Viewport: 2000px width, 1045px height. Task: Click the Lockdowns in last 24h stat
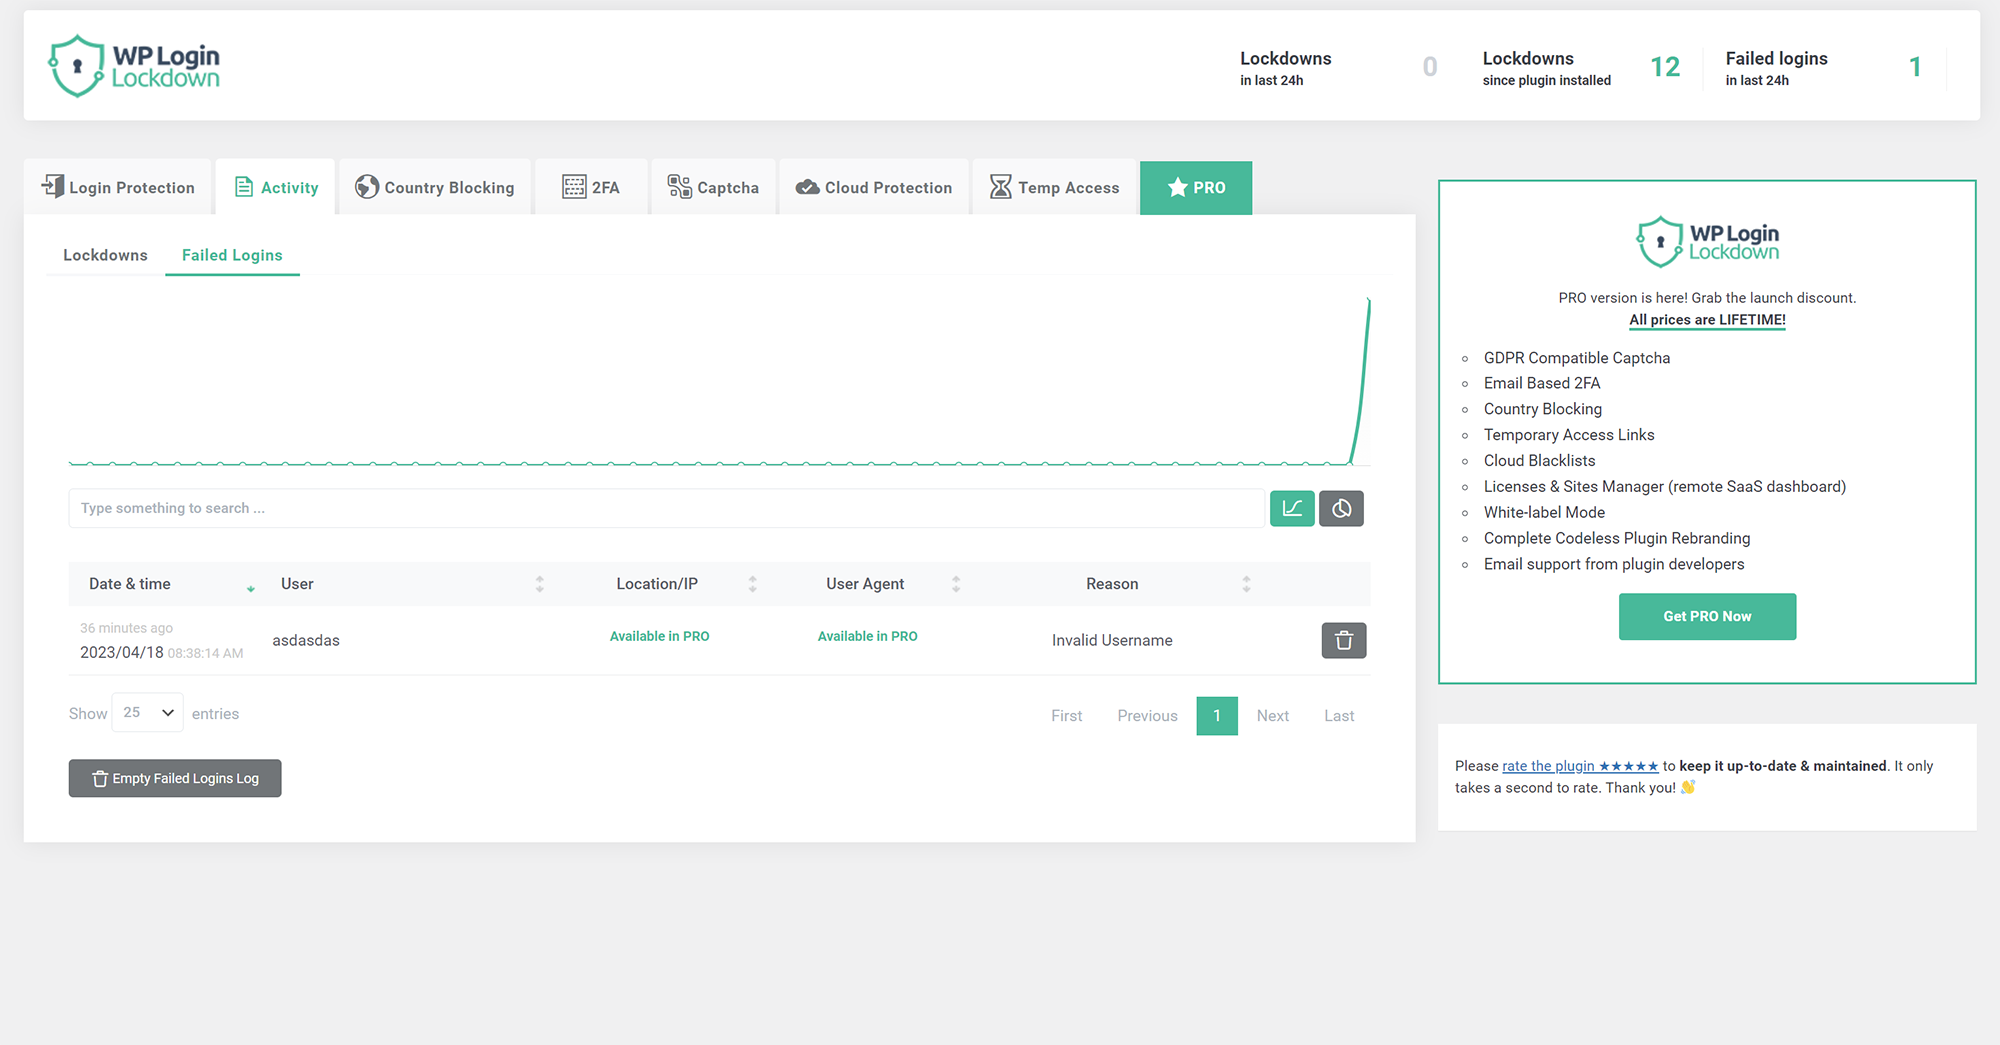(x=1338, y=67)
